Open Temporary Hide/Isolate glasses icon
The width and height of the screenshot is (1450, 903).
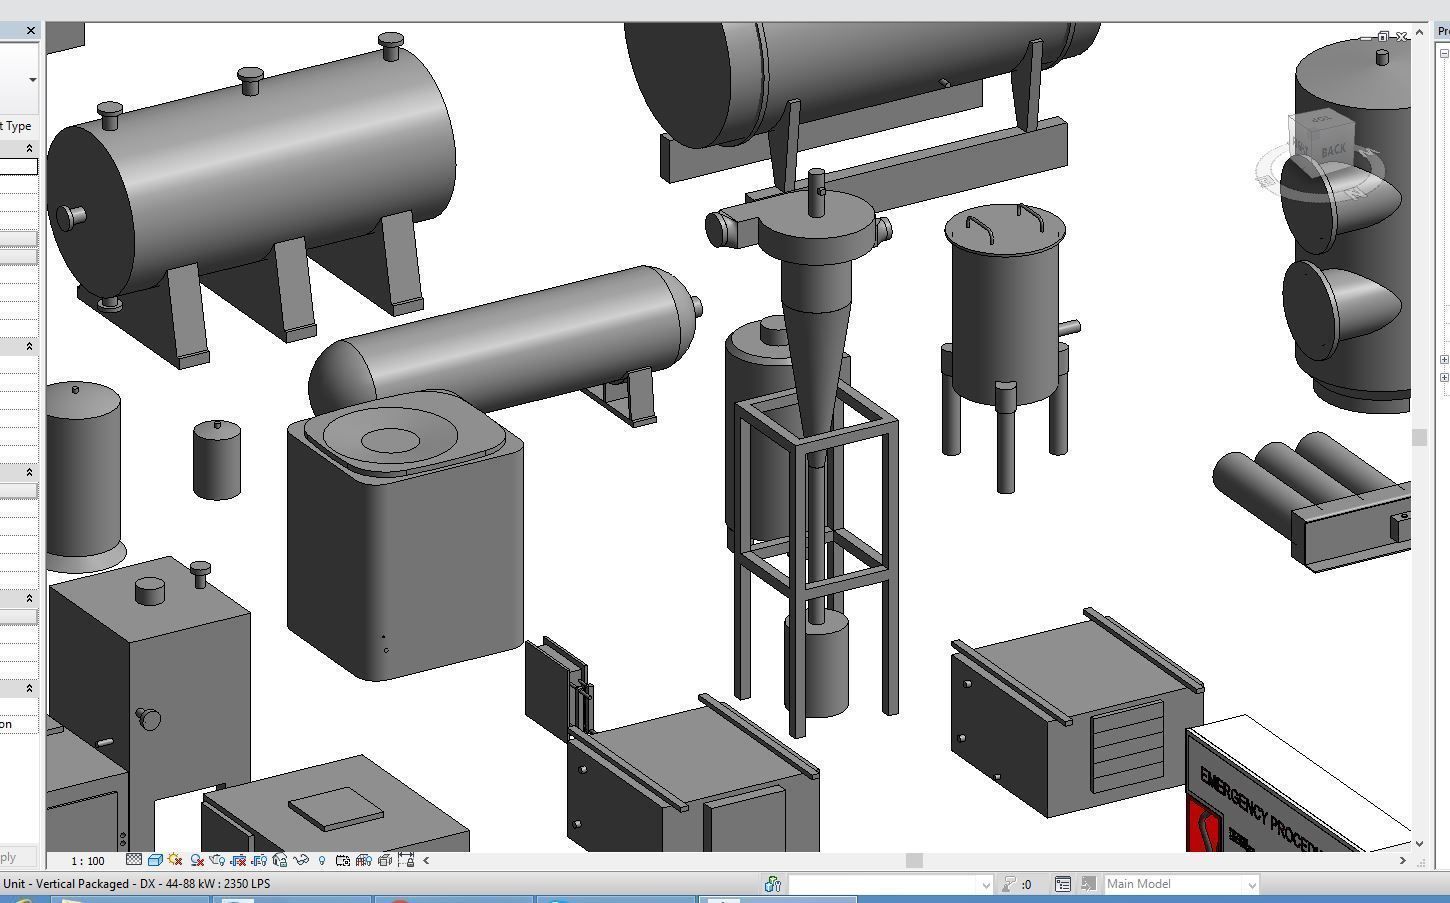[300, 860]
